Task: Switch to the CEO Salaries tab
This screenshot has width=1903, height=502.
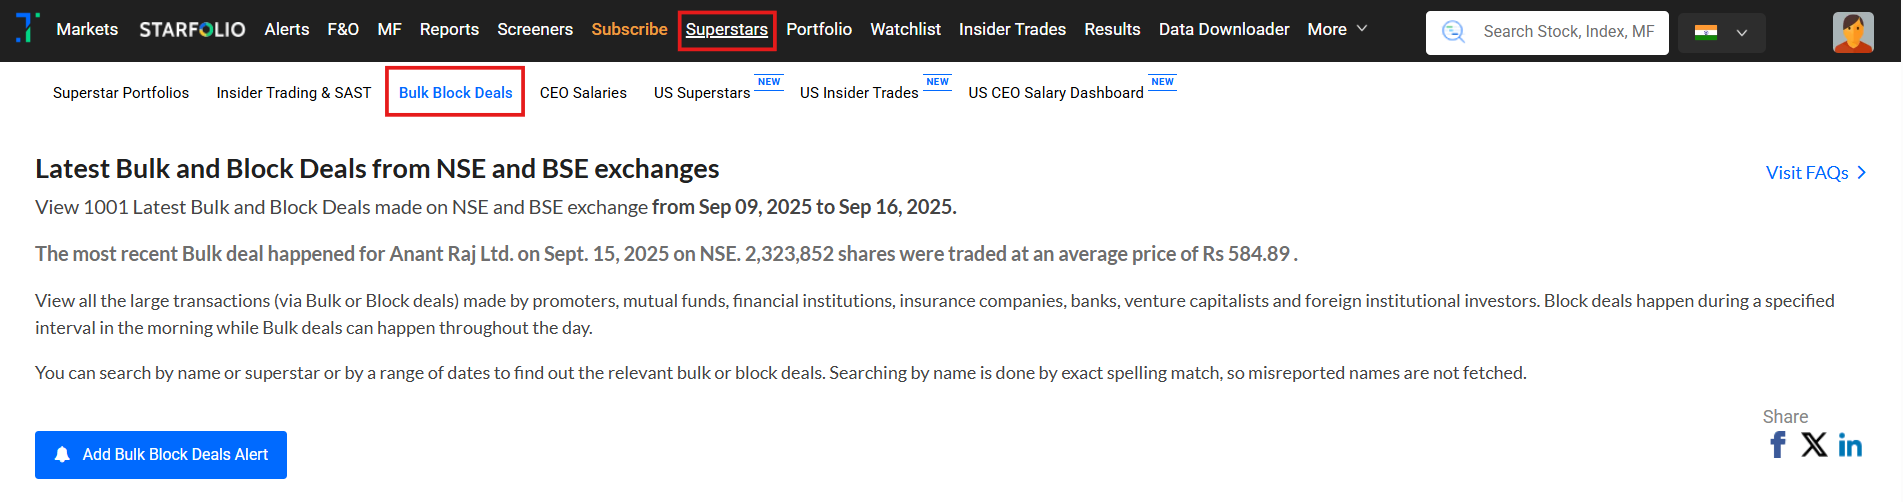Action: 583,93
